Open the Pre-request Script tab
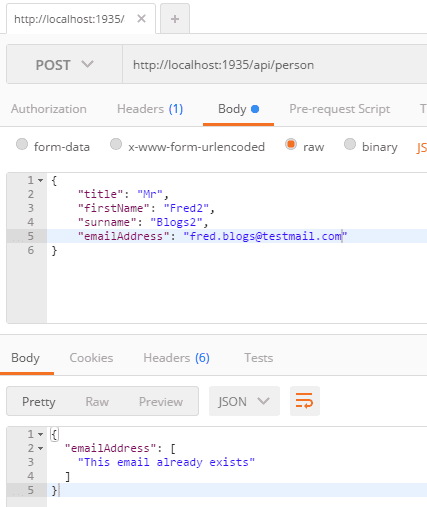The image size is (427, 507). pyautogui.click(x=340, y=109)
